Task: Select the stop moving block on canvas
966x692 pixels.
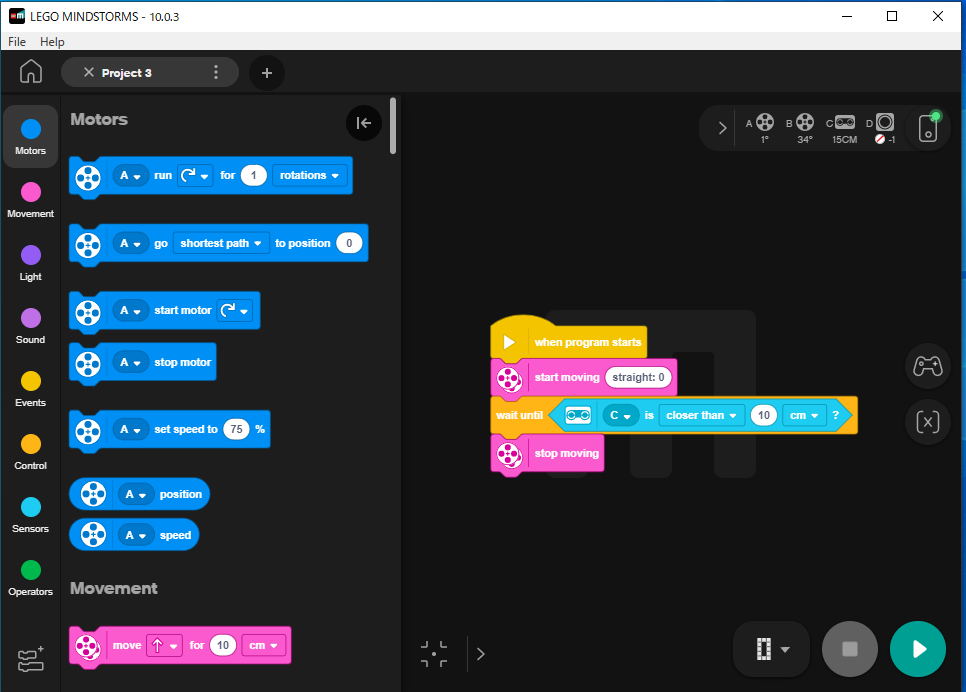Action: pos(548,454)
